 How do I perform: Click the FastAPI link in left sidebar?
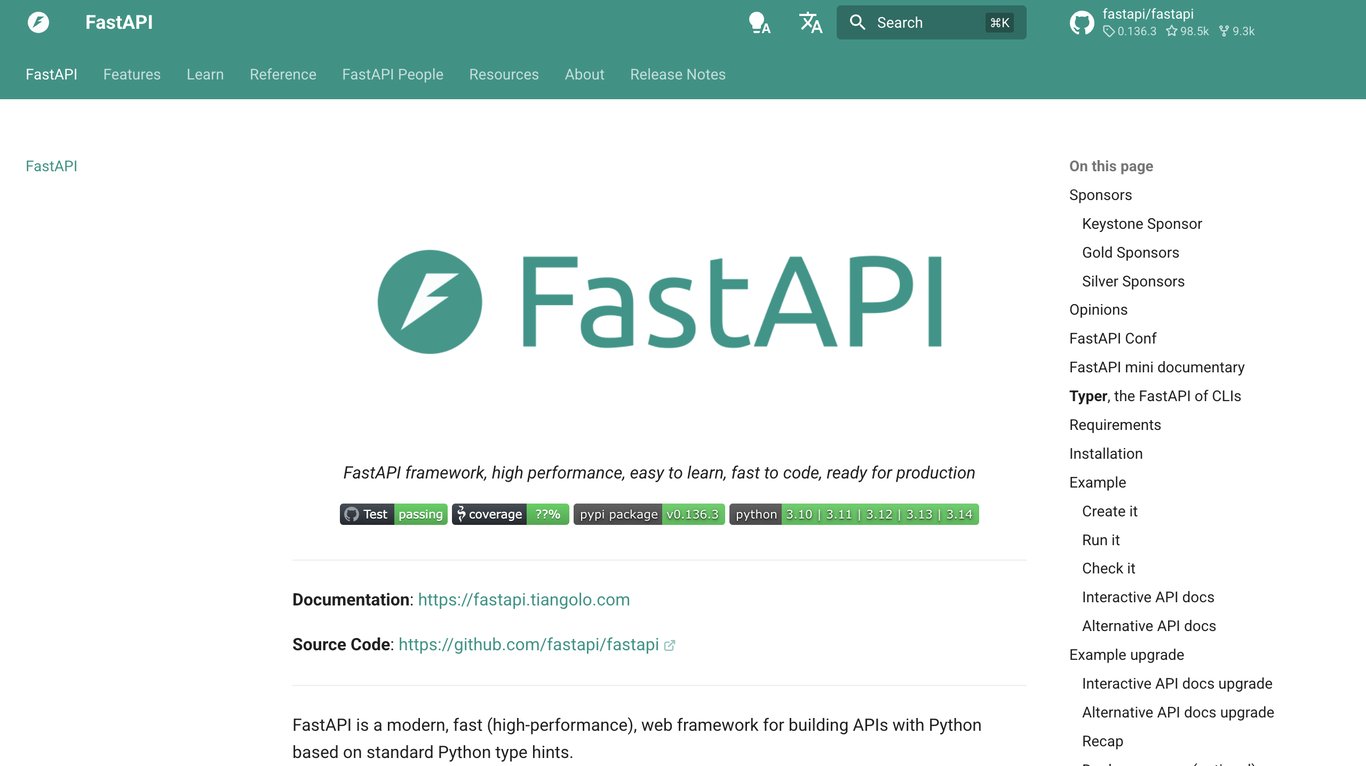click(51, 166)
